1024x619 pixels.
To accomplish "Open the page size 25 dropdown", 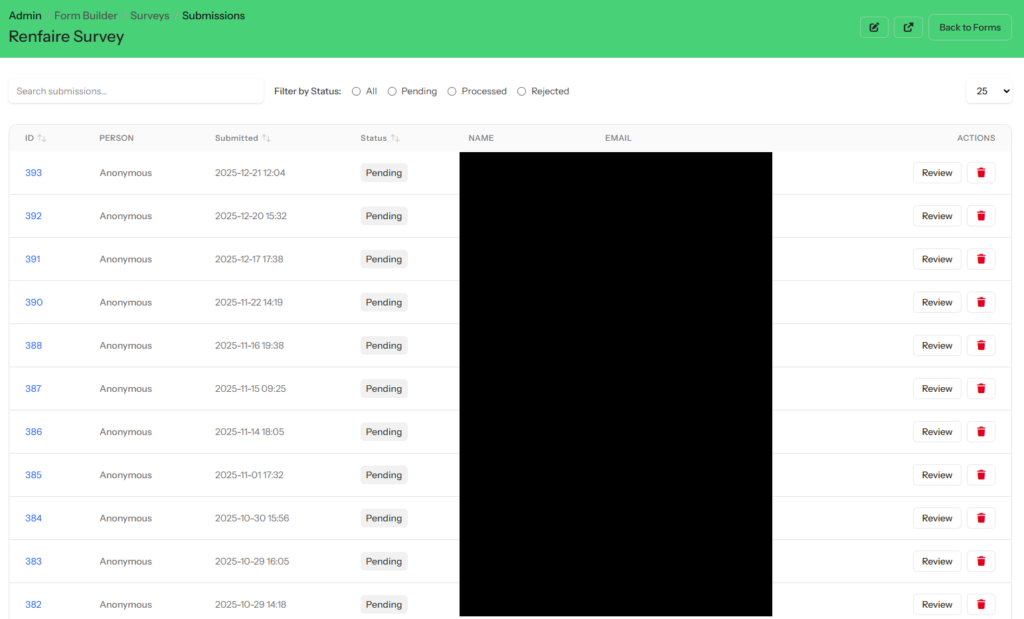I will (988, 91).
